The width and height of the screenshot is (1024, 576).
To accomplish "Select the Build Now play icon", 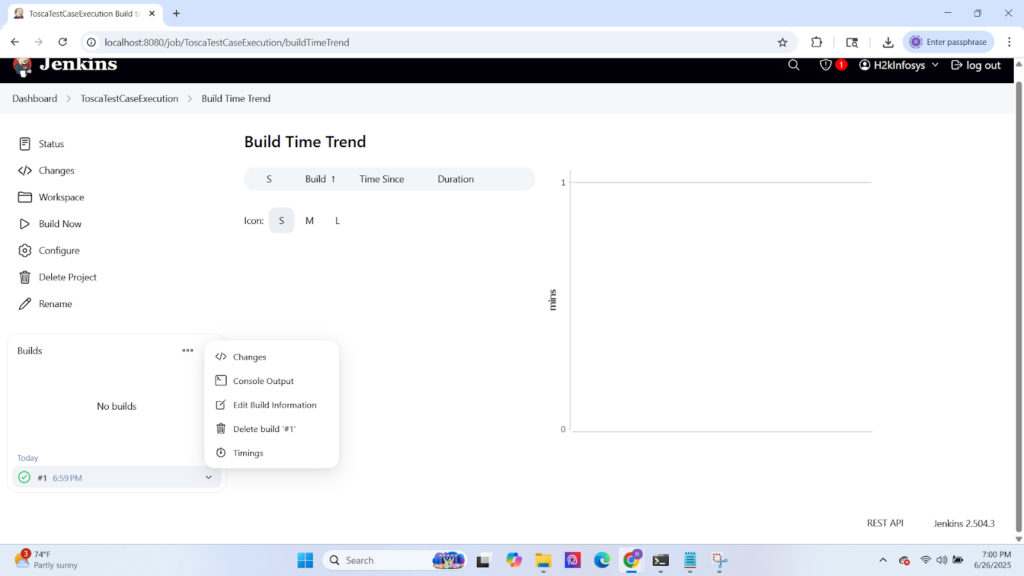I will 24,223.
